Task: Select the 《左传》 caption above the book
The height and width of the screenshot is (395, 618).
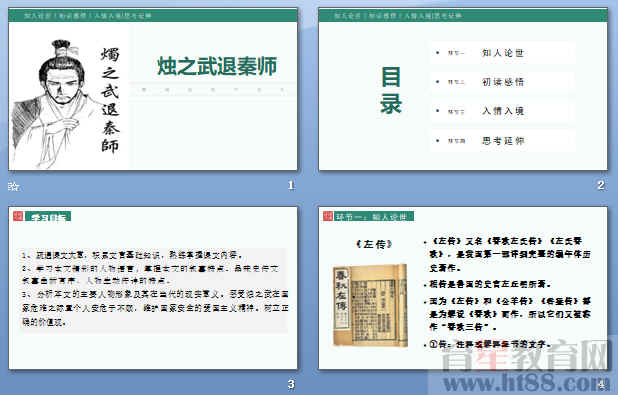Action: point(374,244)
